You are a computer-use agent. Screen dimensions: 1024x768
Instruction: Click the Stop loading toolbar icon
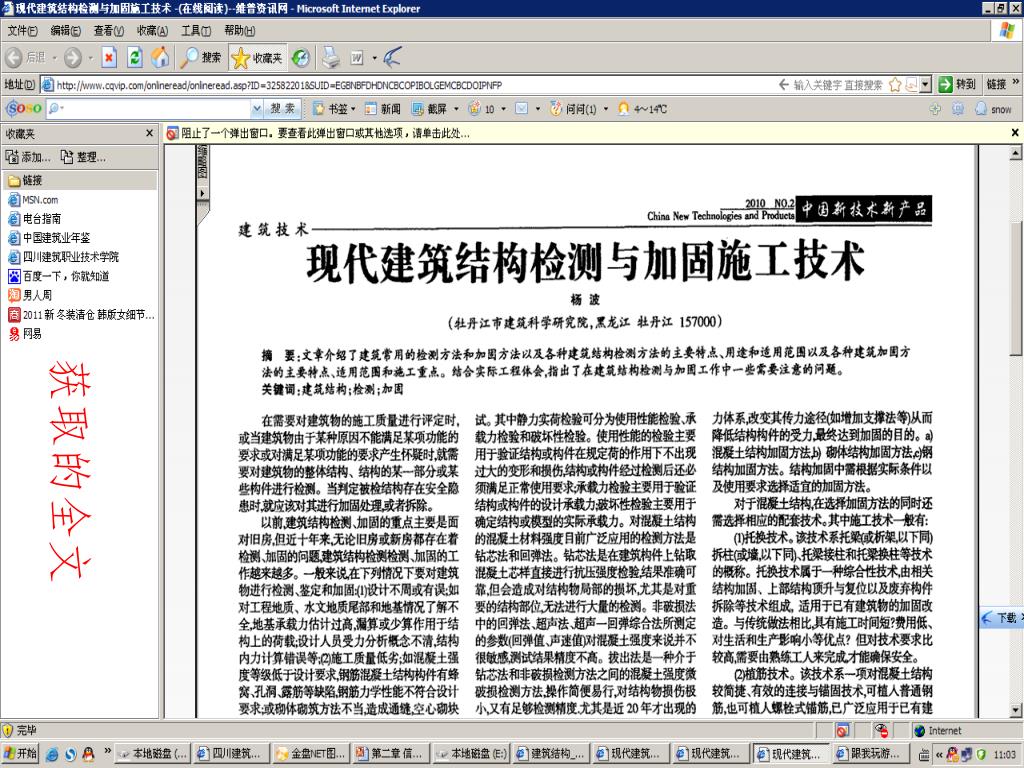110,58
